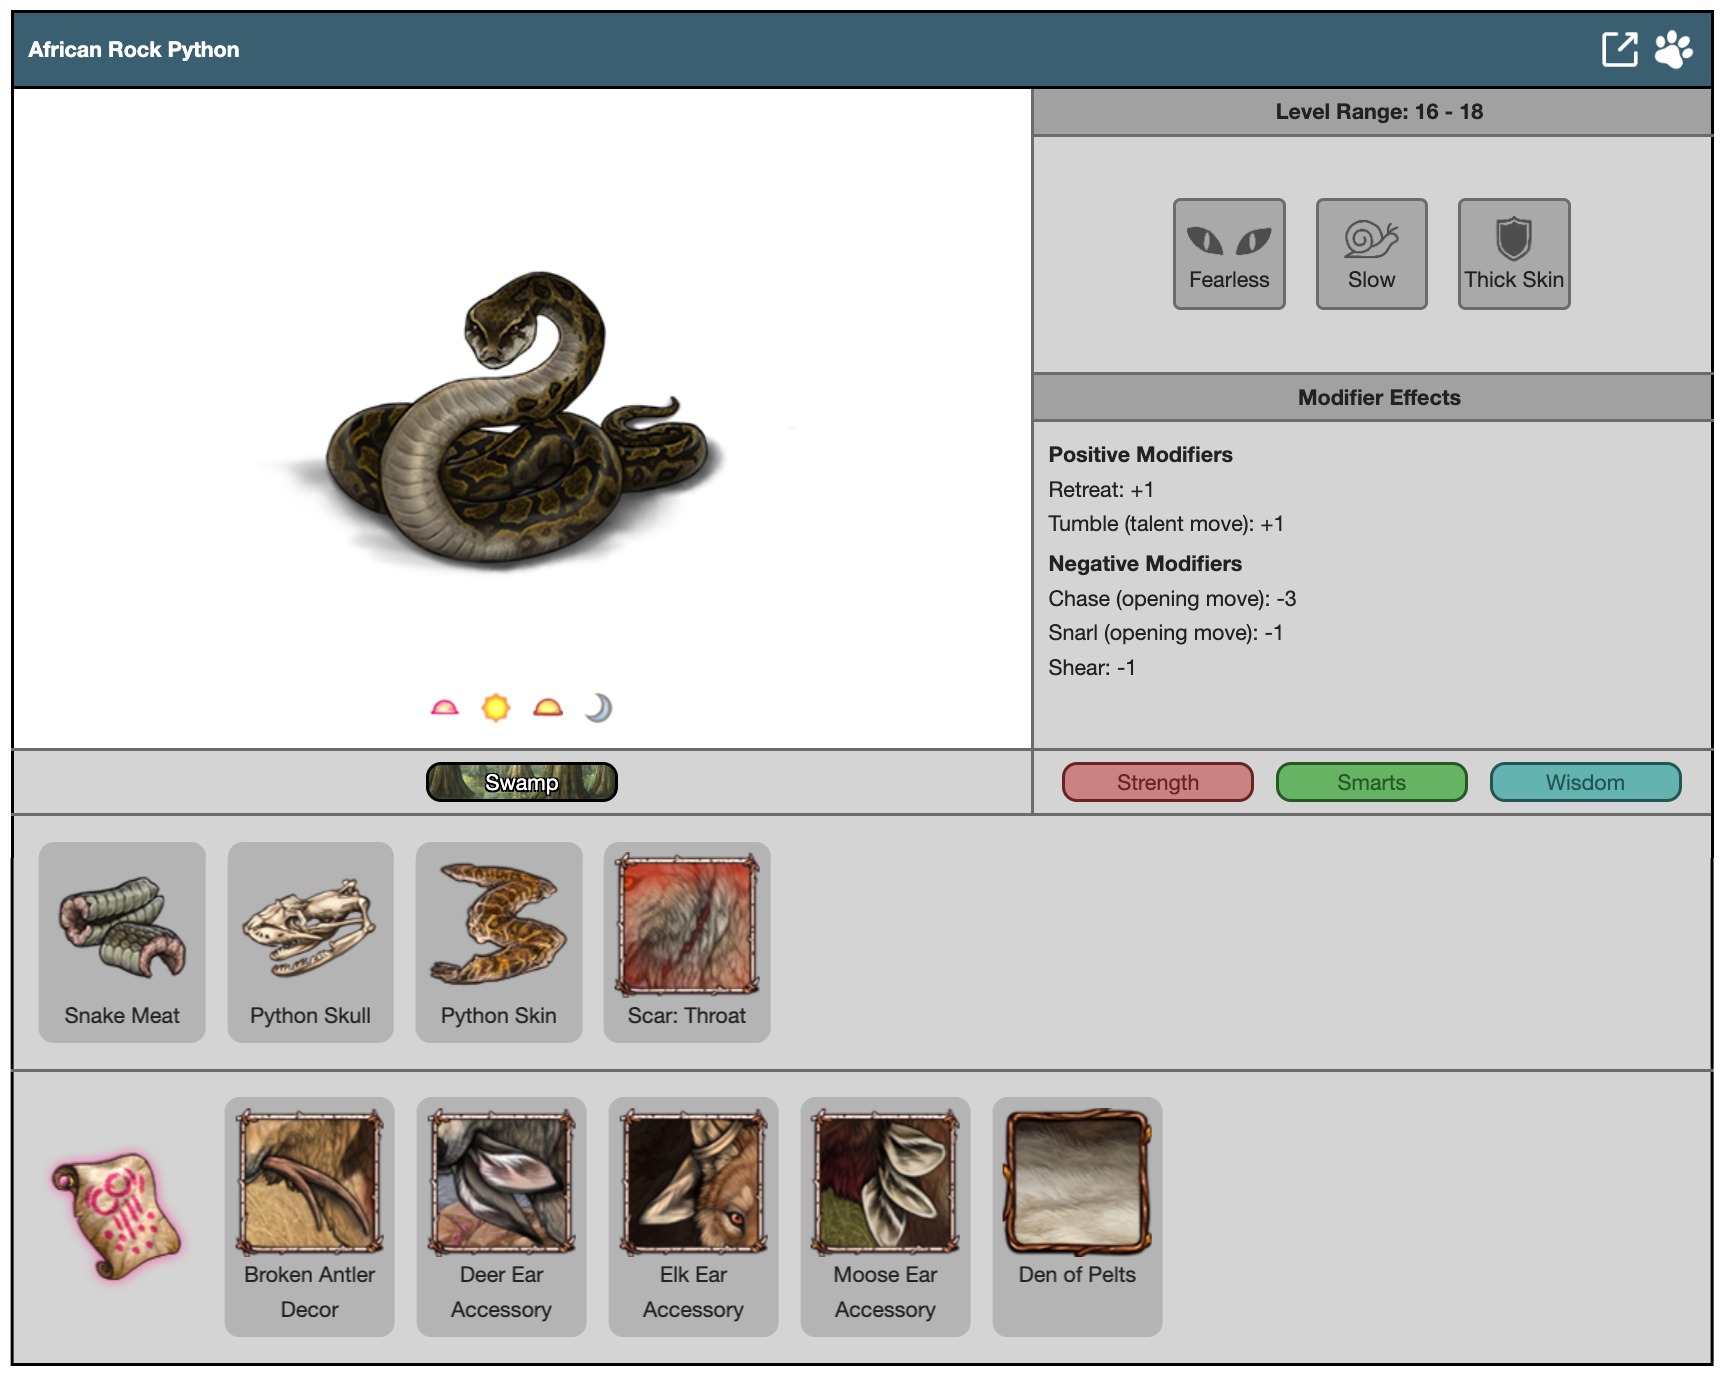Open the Snake Meat item
The width and height of the screenshot is (1723, 1374).
122,942
